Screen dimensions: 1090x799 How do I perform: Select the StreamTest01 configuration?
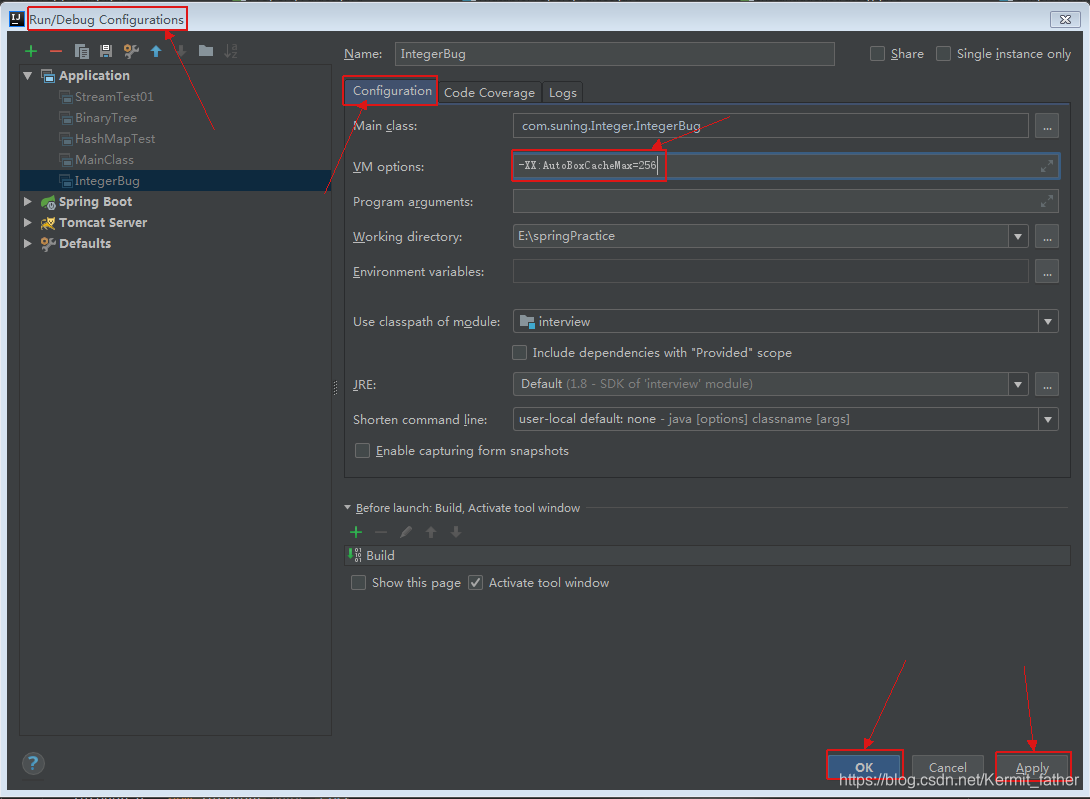tap(114, 97)
